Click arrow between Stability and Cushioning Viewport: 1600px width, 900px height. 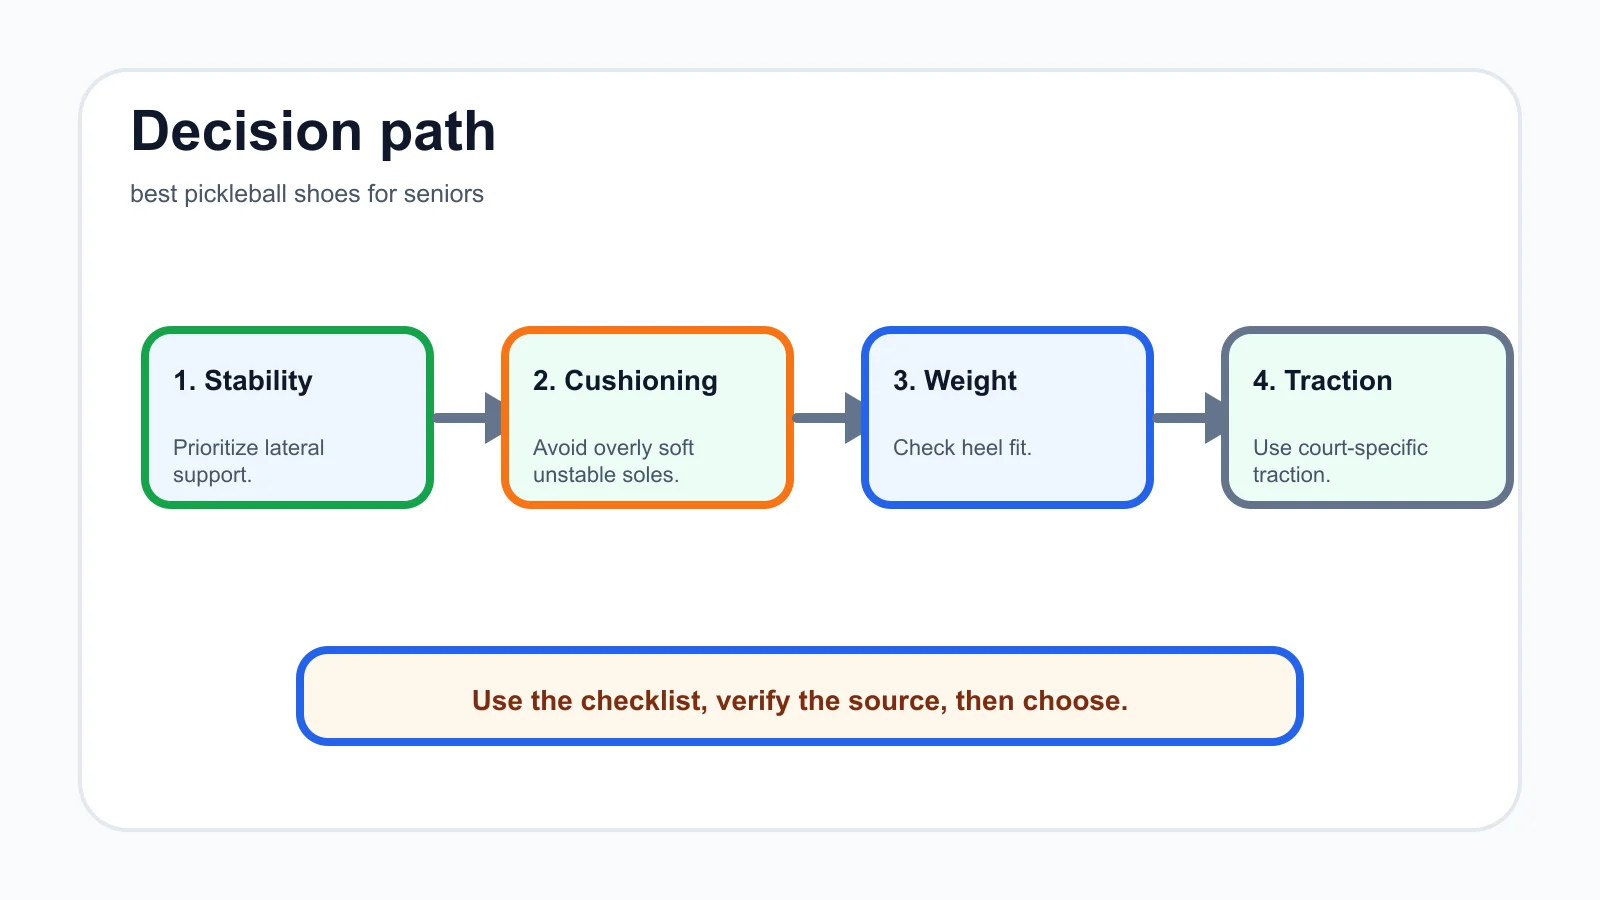coord(468,417)
